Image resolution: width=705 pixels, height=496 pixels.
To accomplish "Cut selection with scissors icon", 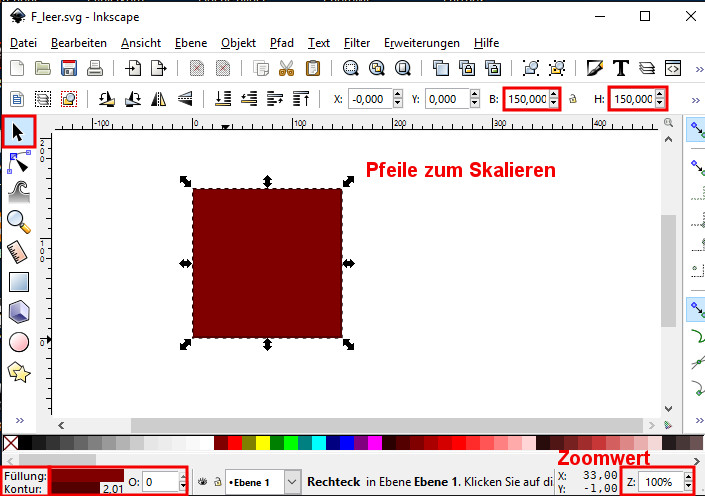I will pos(286,68).
